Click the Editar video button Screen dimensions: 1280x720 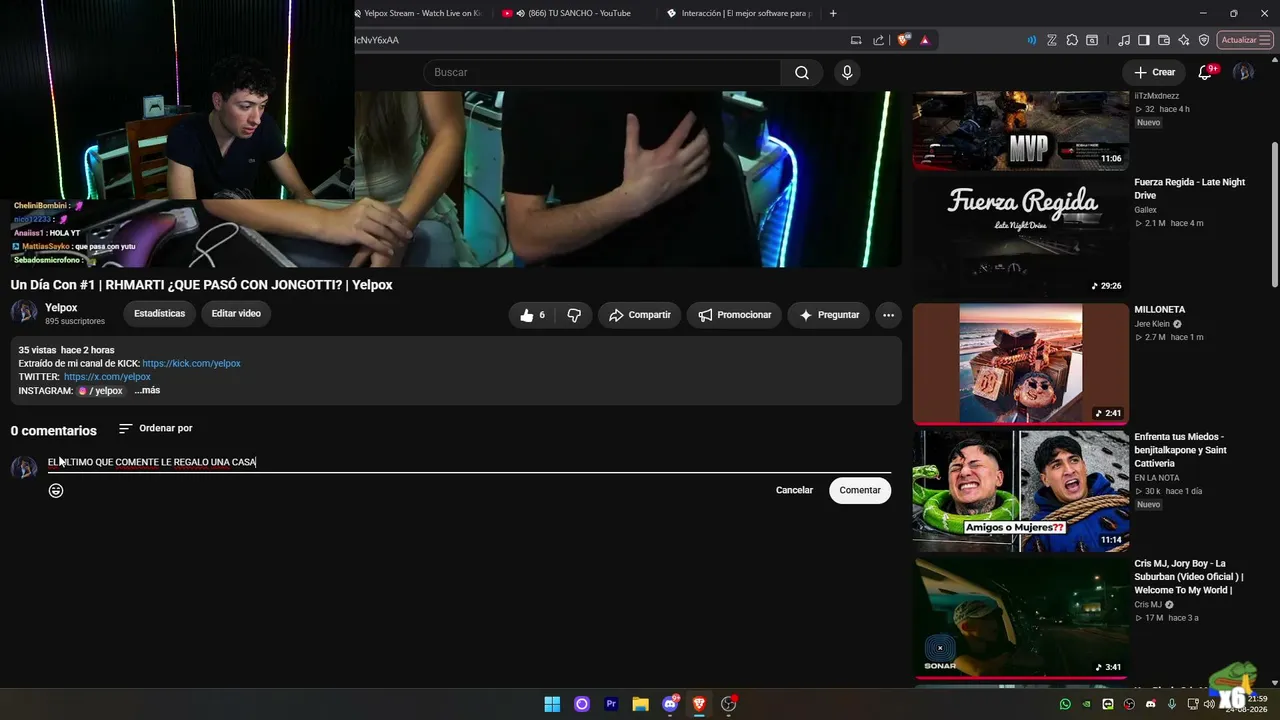[236, 313]
